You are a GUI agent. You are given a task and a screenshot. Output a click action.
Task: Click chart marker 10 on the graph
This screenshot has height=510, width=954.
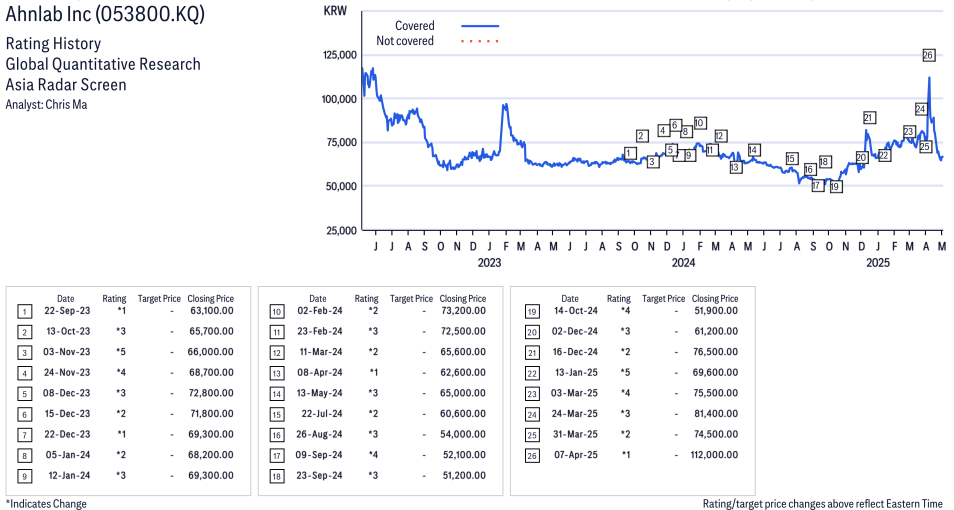click(699, 123)
